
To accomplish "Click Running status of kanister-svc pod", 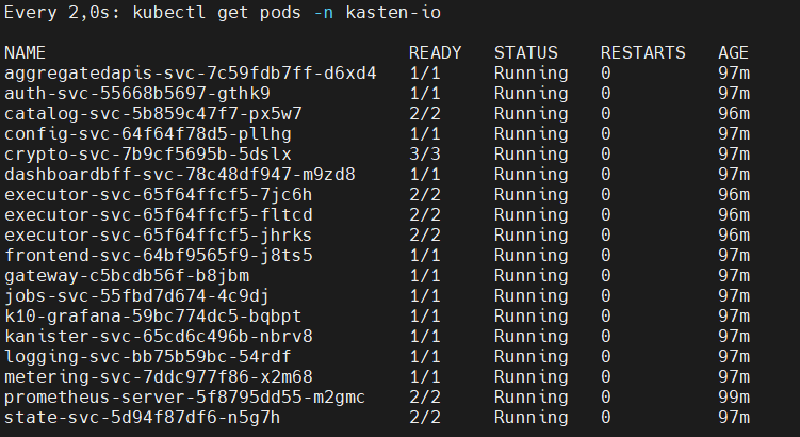I will click(531, 337).
